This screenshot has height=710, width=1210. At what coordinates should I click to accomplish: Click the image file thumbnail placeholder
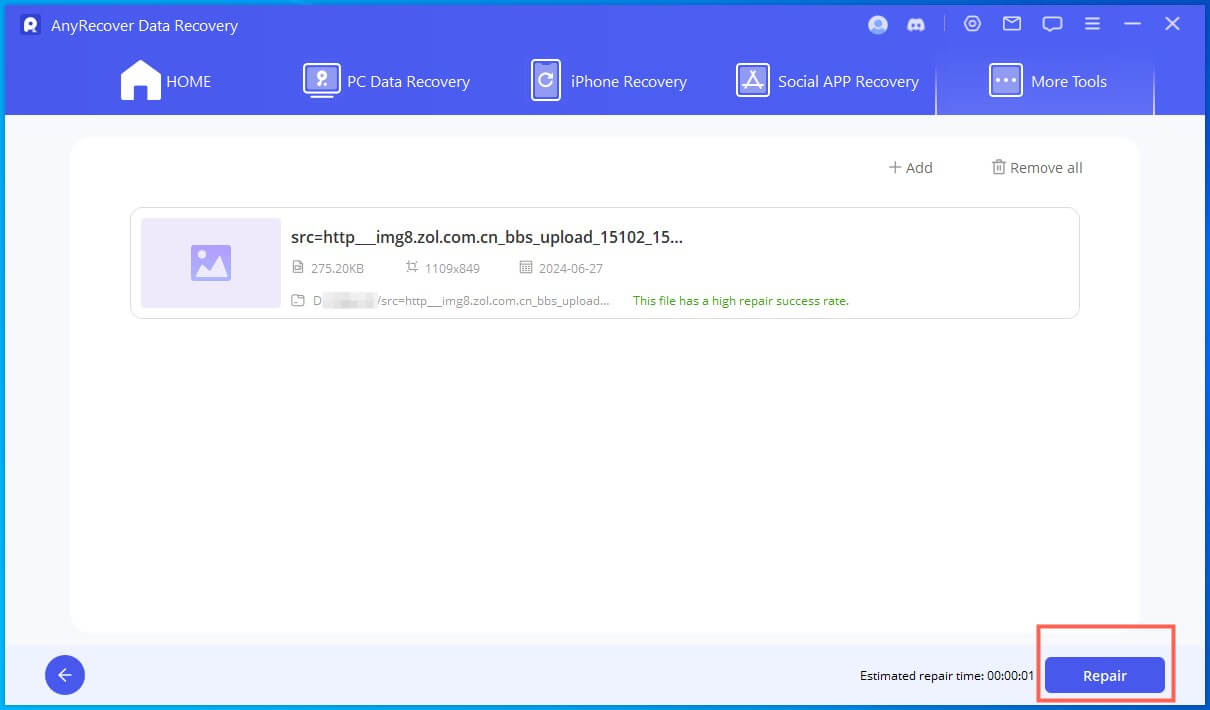click(x=211, y=263)
